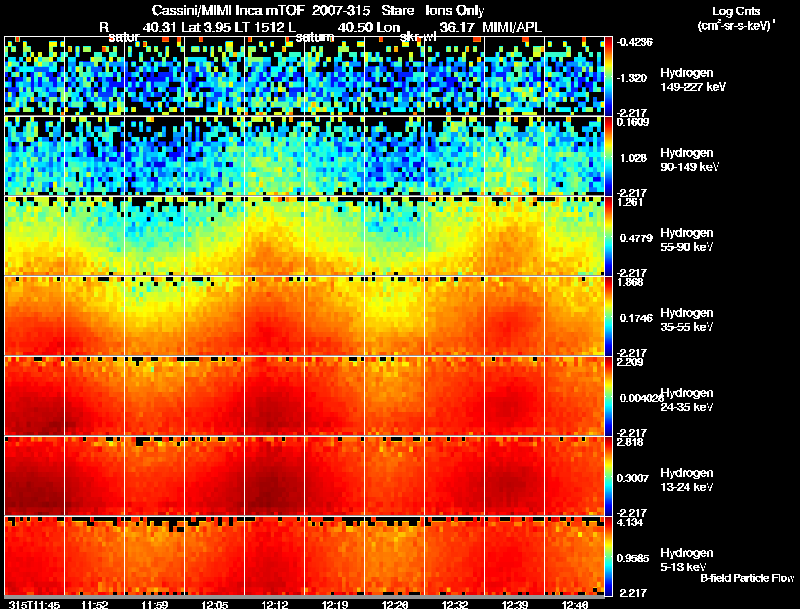Click the 'MIMI/APL' text in the header

click(x=512, y=27)
